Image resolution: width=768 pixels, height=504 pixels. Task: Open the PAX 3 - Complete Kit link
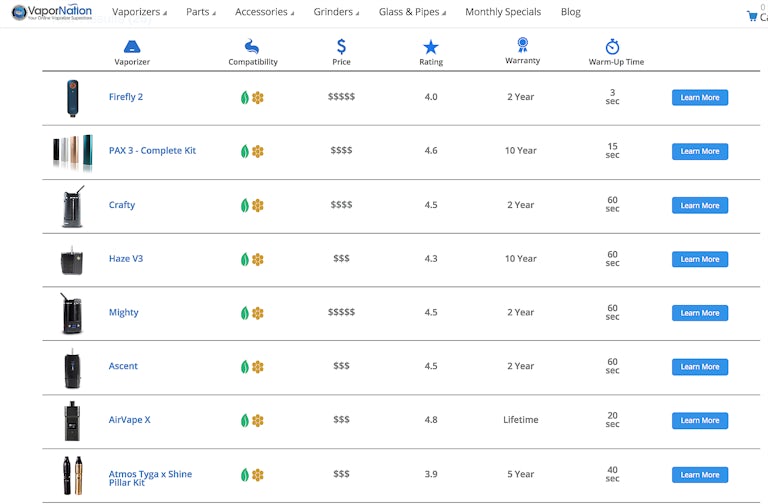point(152,150)
